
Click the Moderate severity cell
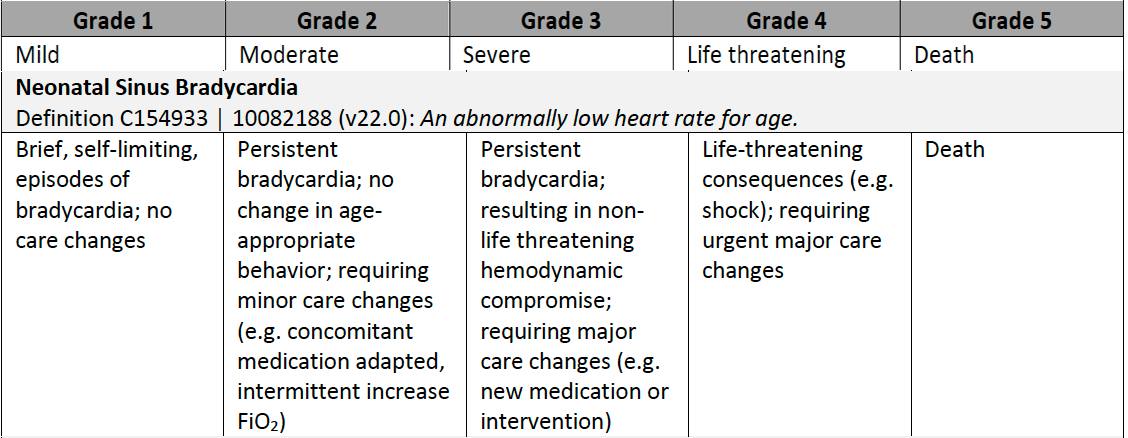pyautogui.click(x=289, y=54)
